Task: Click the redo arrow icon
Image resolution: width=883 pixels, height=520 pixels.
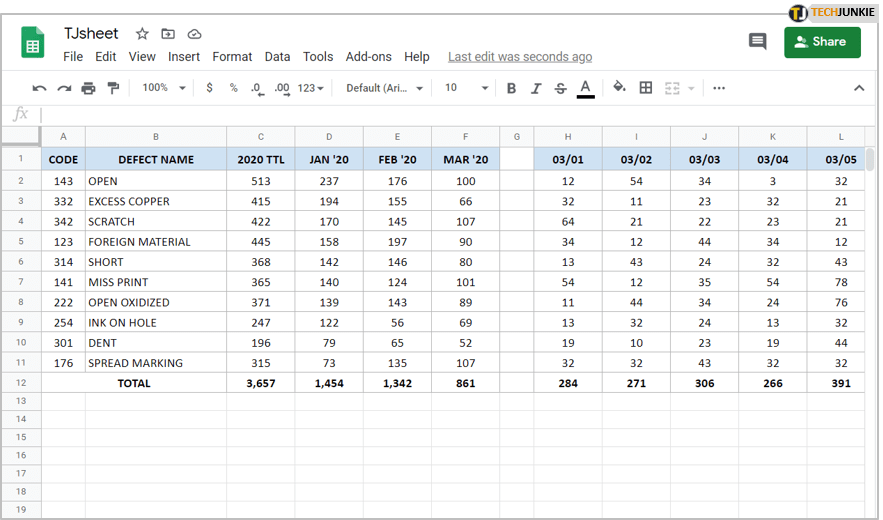Action: 64,88
